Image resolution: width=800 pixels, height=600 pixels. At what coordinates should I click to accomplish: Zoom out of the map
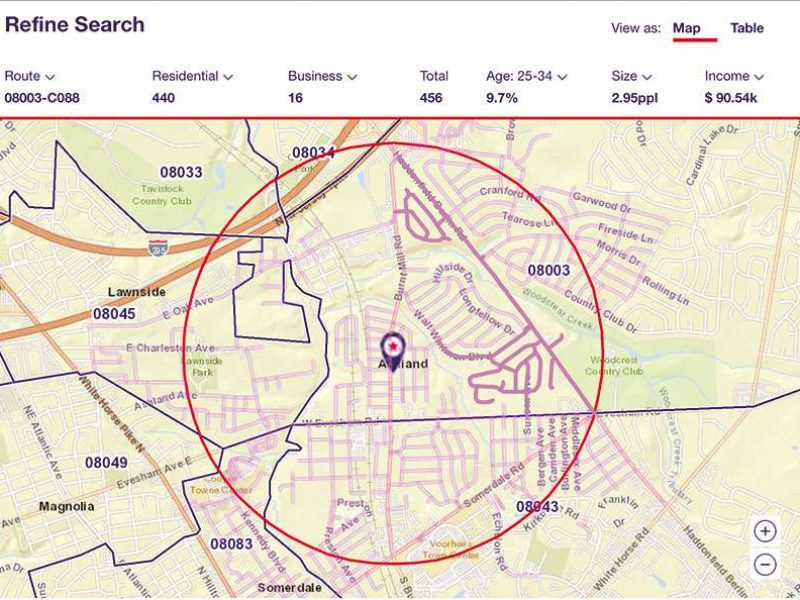point(766,563)
